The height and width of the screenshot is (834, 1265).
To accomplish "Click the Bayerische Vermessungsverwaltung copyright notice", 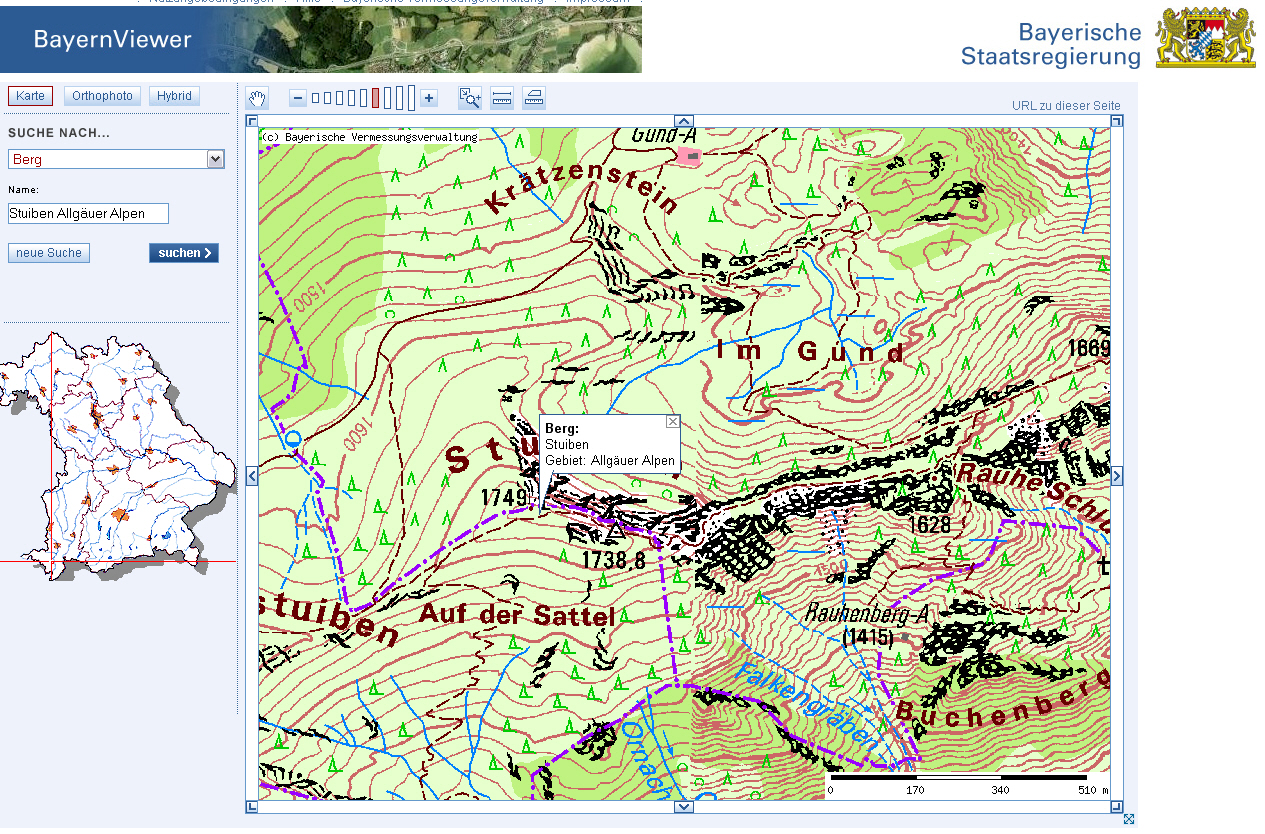I will coord(369,137).
